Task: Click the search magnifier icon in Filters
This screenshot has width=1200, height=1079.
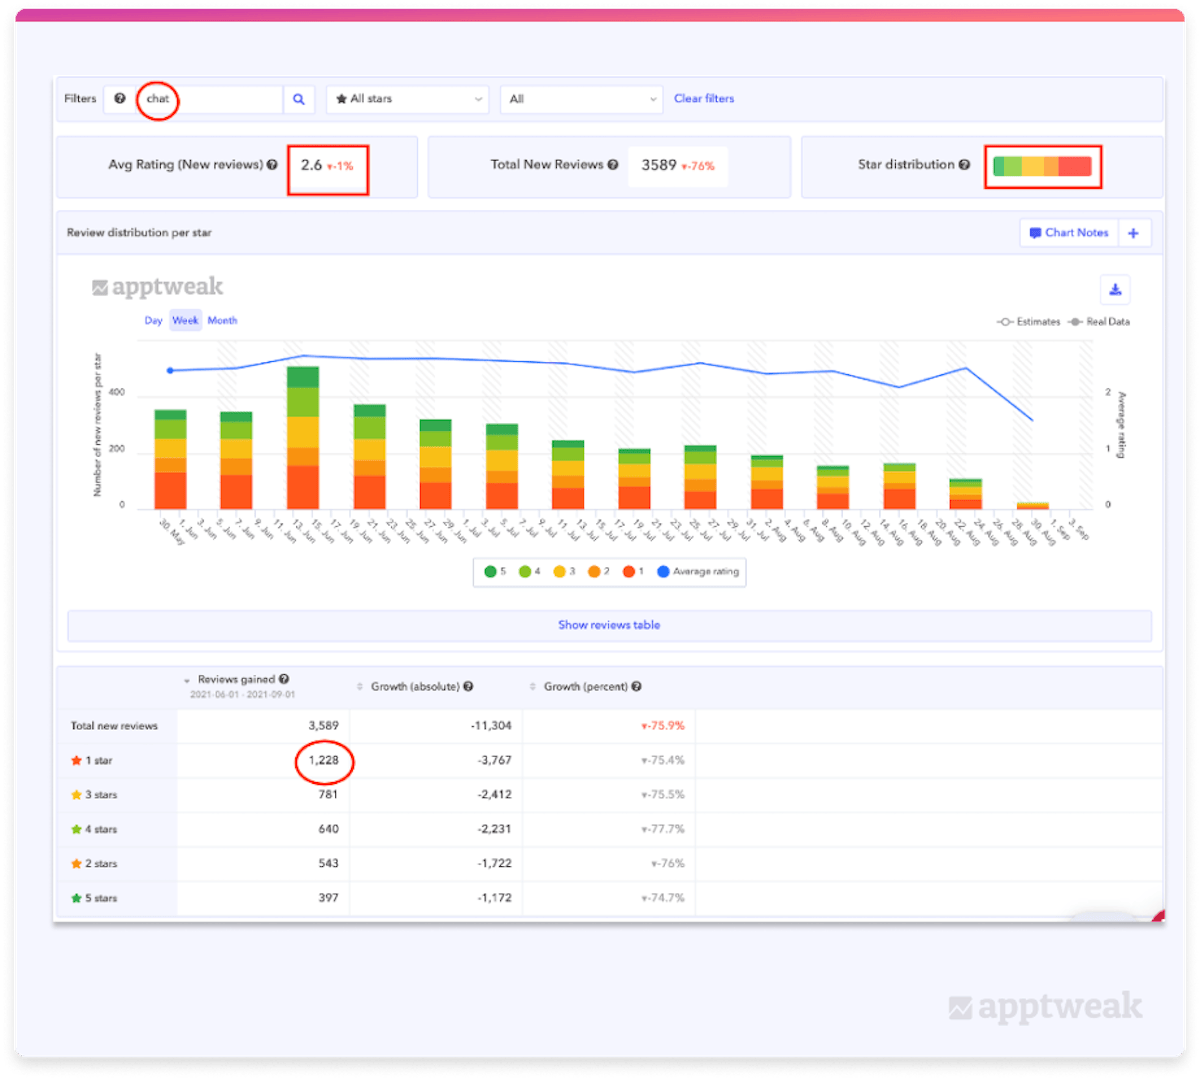Action: (x=298, y=99)
